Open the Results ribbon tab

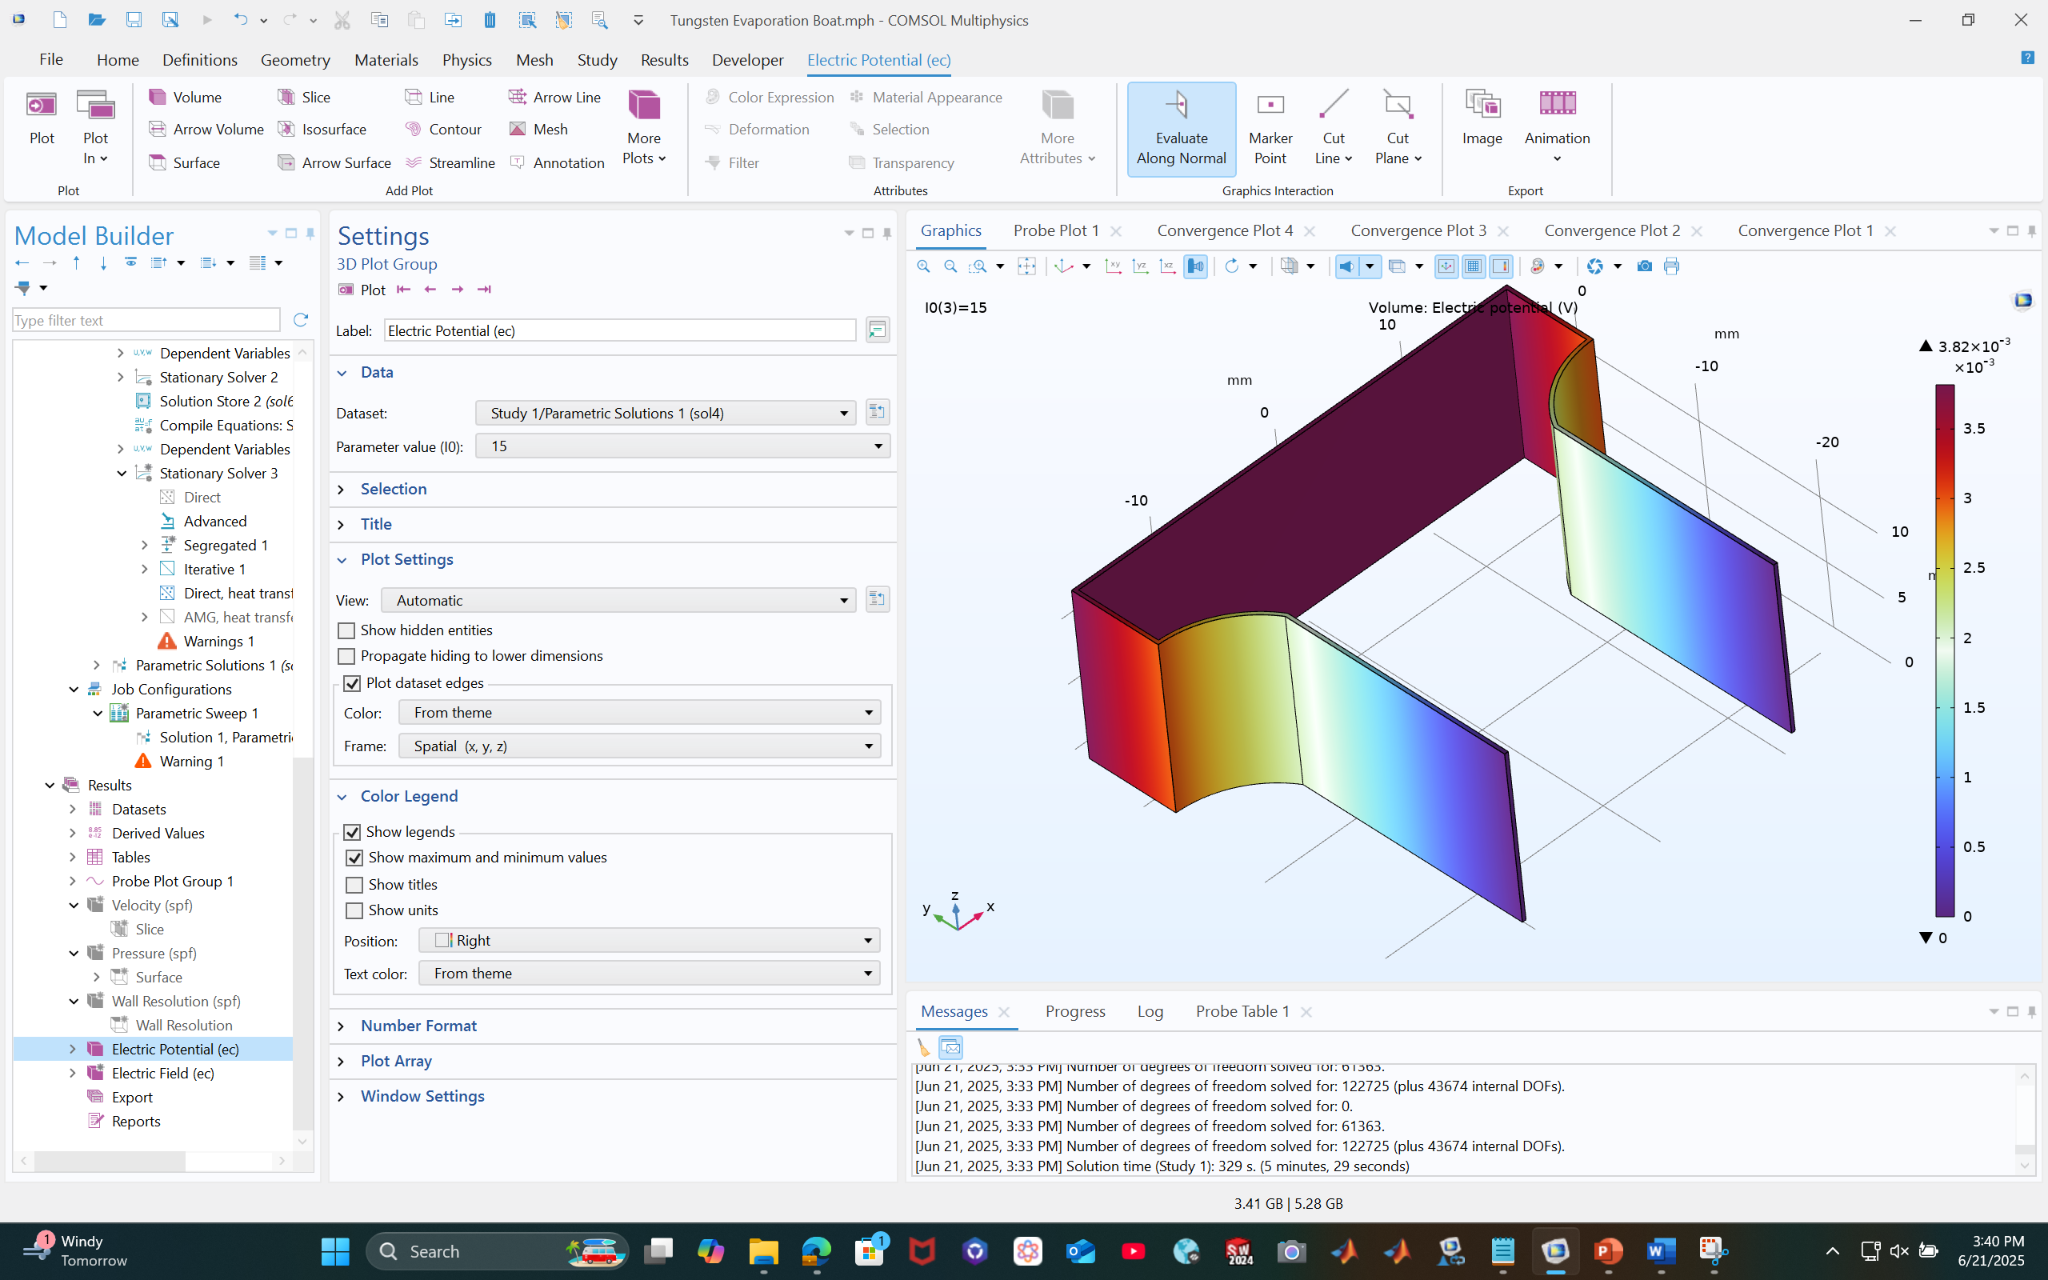pyautogui.click(x=664, y=60)
